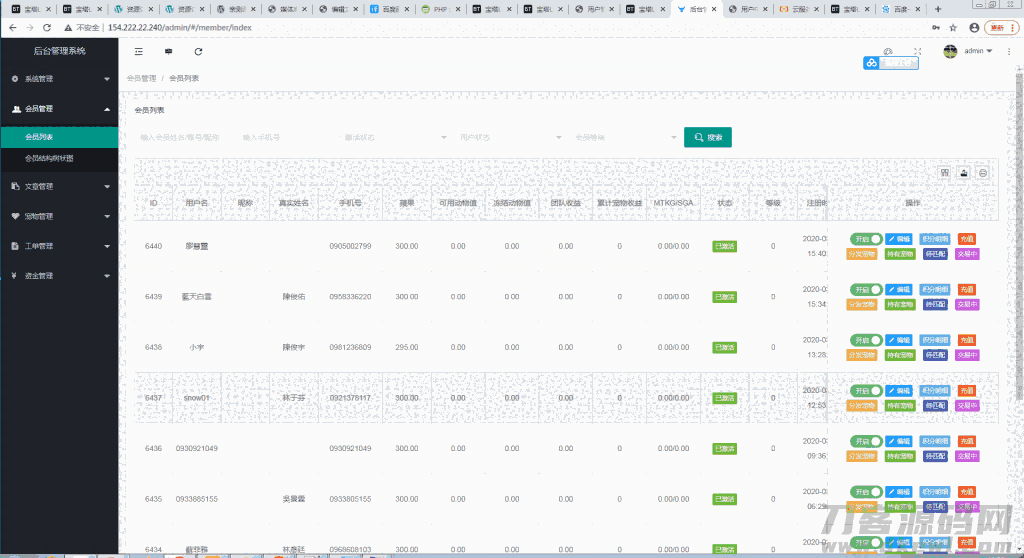
Task: Toggle the 开启 switch for user 6440
Action: (x=866, y=239)
